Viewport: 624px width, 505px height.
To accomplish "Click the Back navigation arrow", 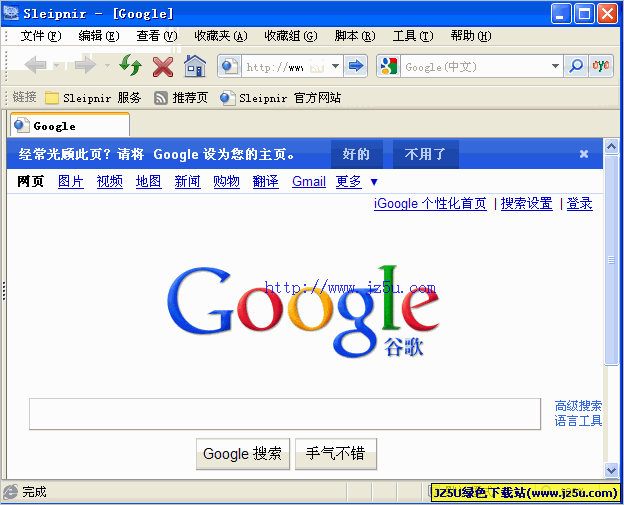I will pos(36,65).
